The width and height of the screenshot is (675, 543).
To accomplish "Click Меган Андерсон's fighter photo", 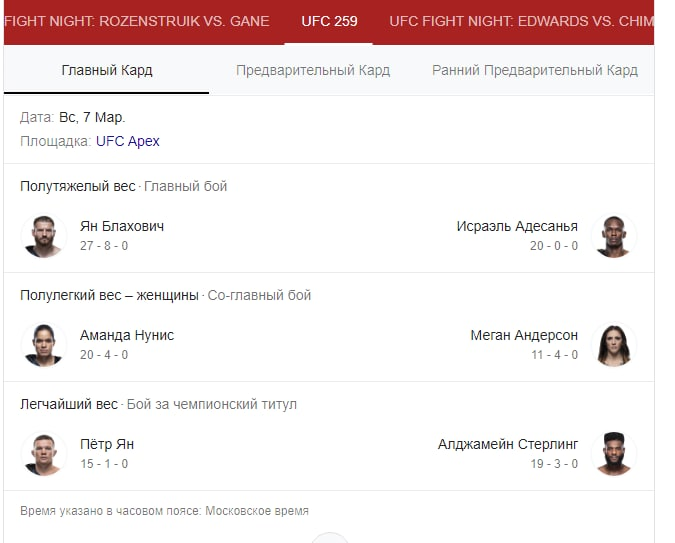I will 613,345.
